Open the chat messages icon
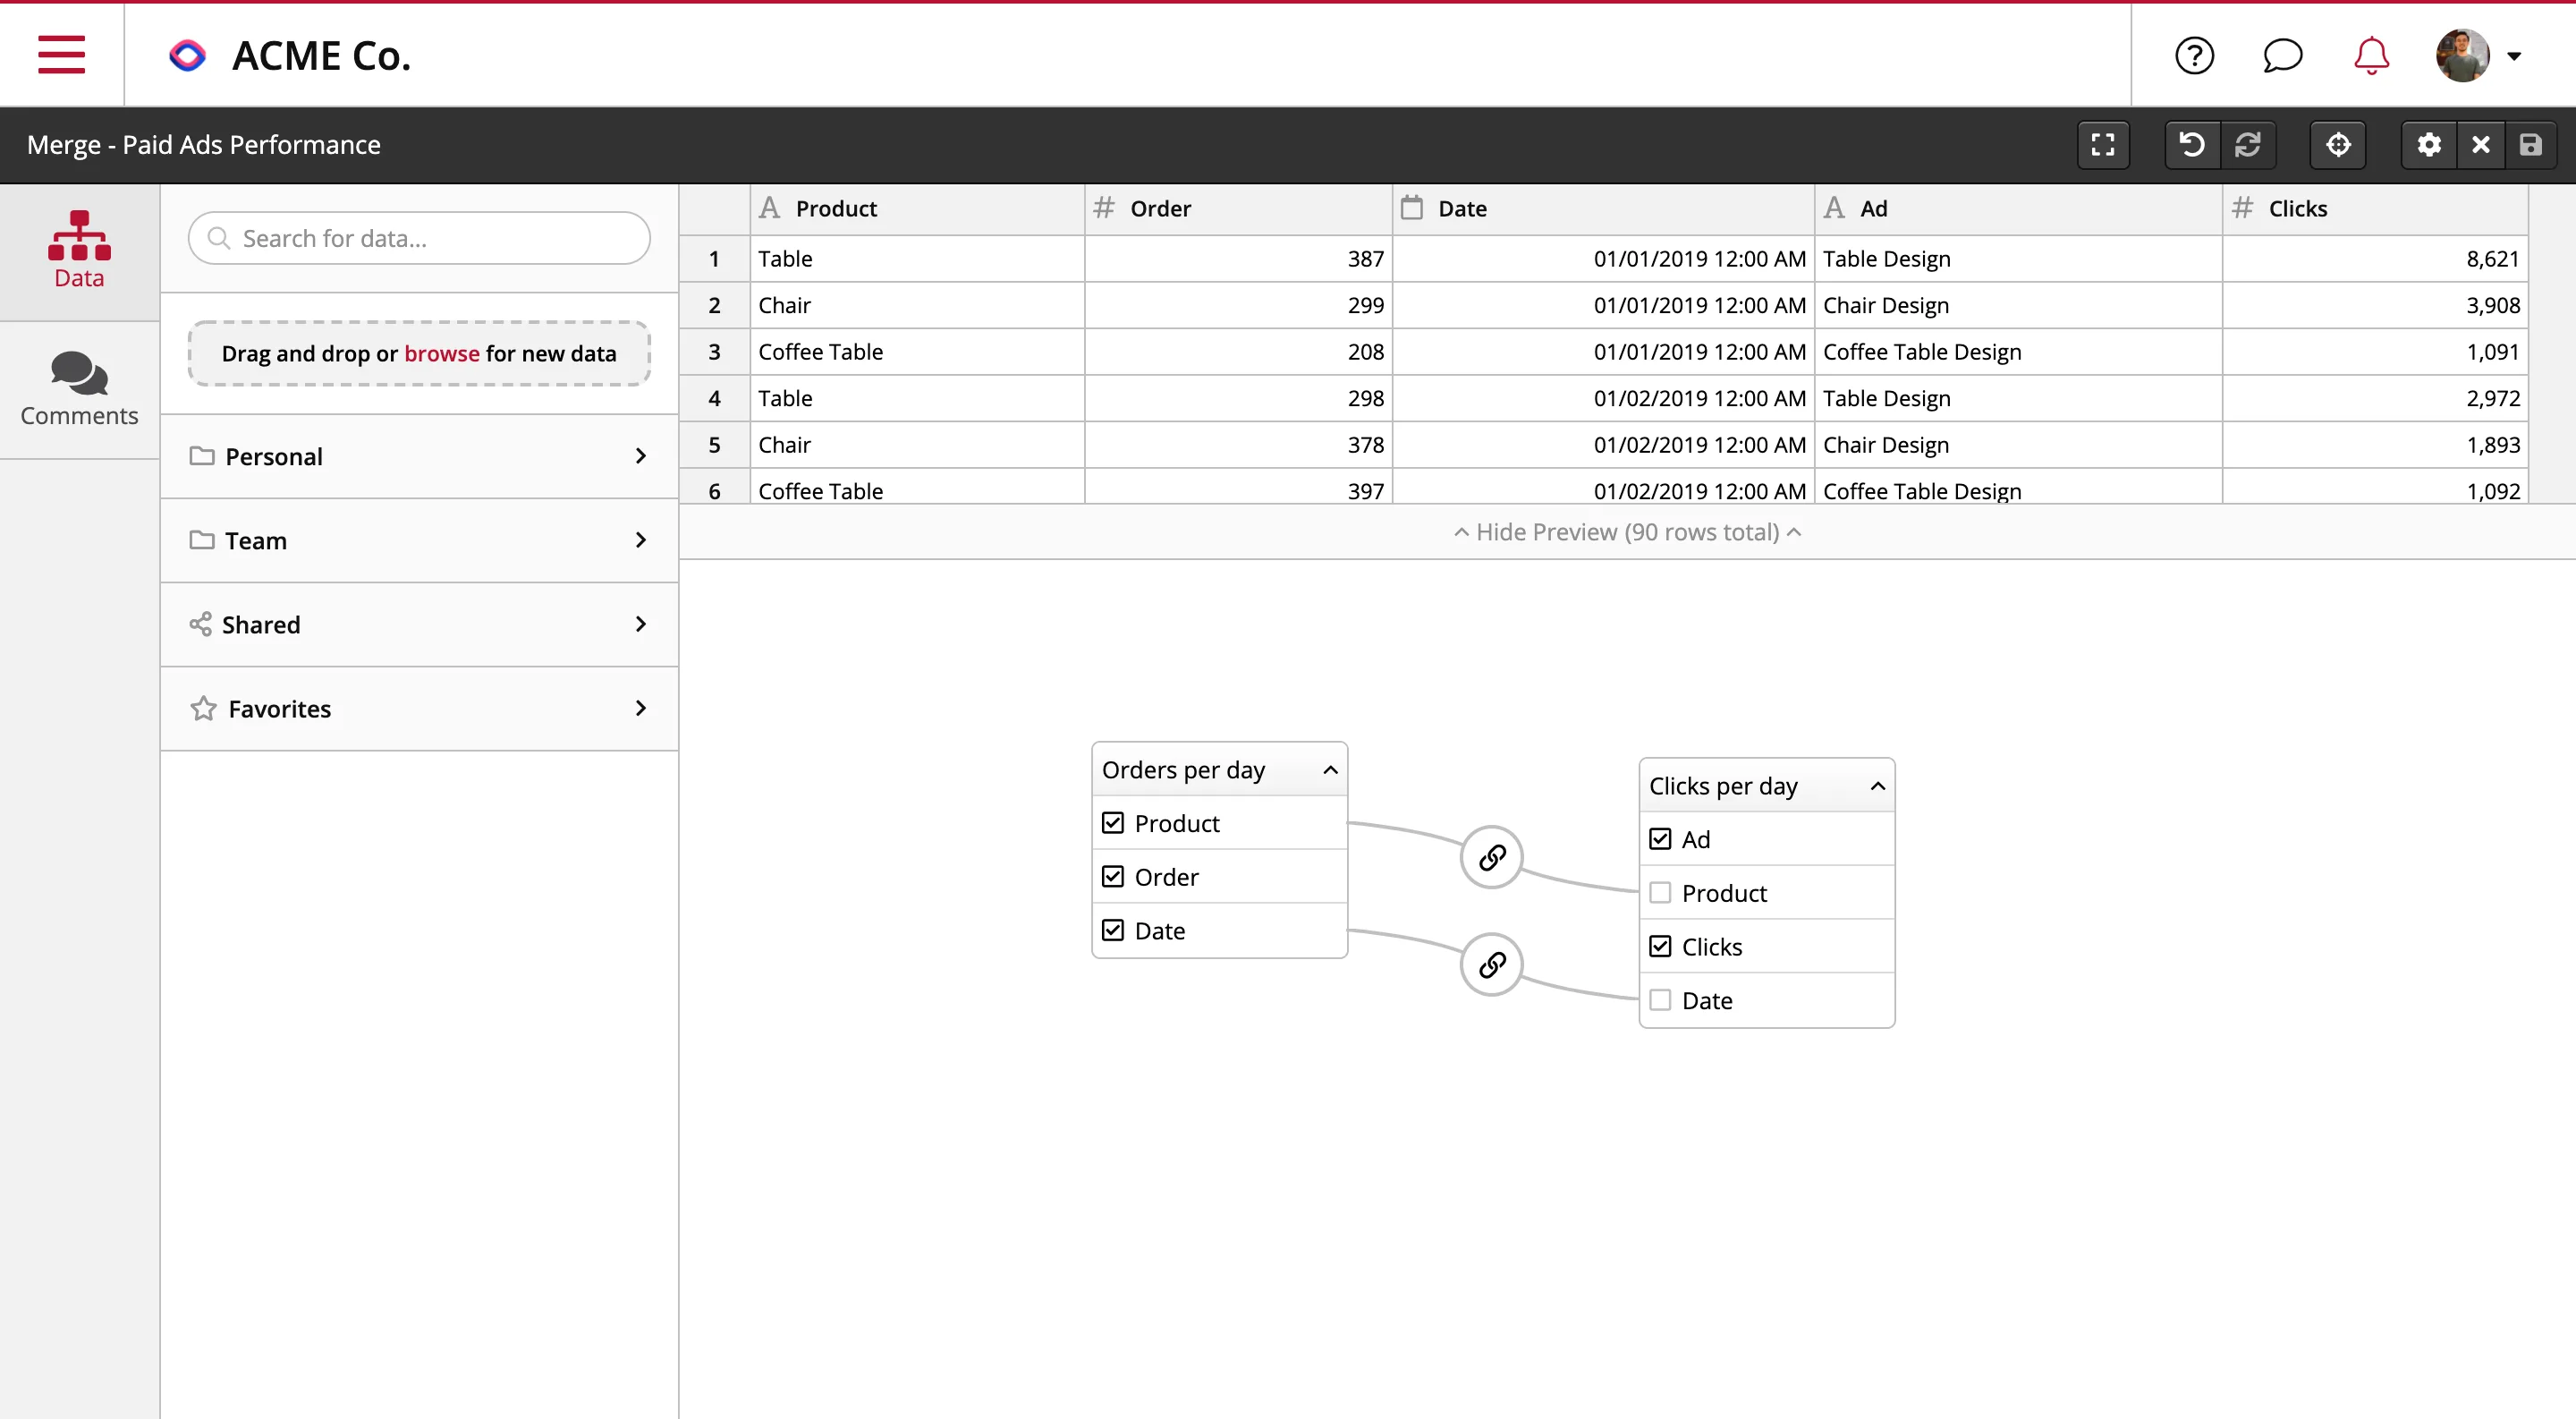This screenshot has height=1419, width=2576. pyautogui.click(x=2282, y=55)
